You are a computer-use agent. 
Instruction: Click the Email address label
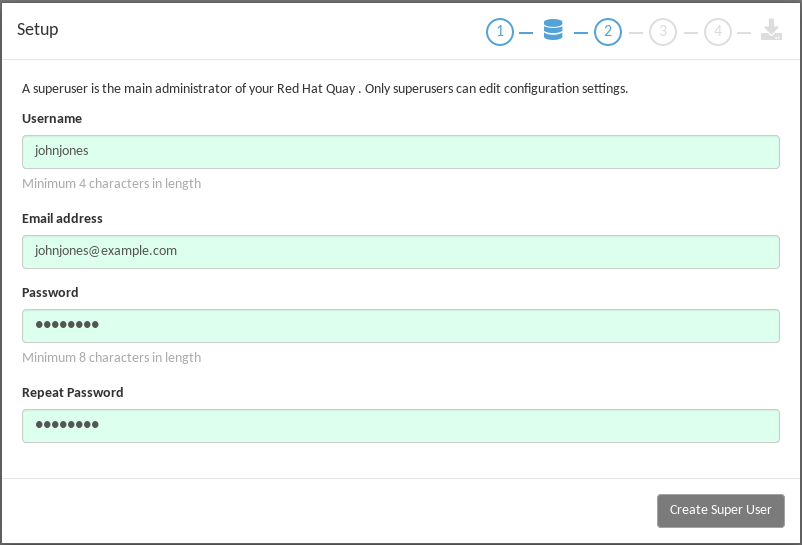coord(62,219)
